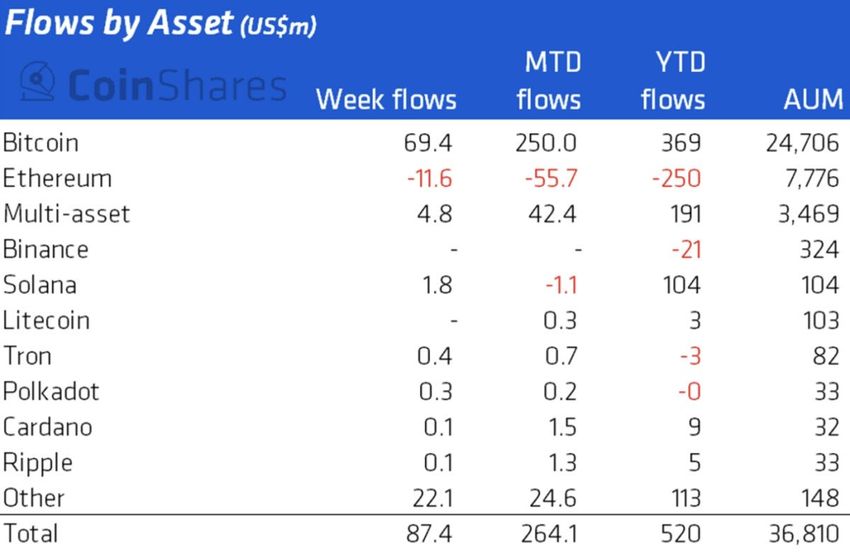This screenshot has width=850, height=557.
Task: Select the Cardano row label
Action: (47, 427)
